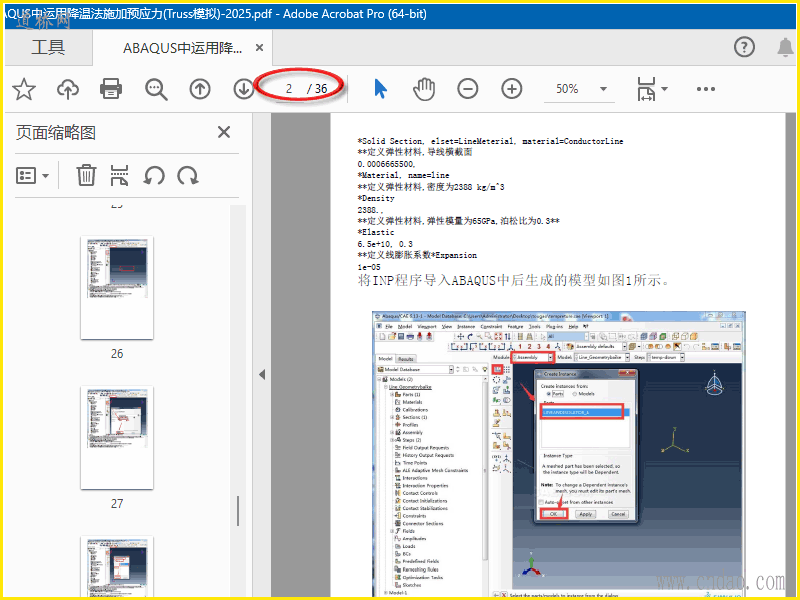The height and width of the screenshot is (600, 800).
Task: Rotate pages clockwise
Action: pos(188,176)
